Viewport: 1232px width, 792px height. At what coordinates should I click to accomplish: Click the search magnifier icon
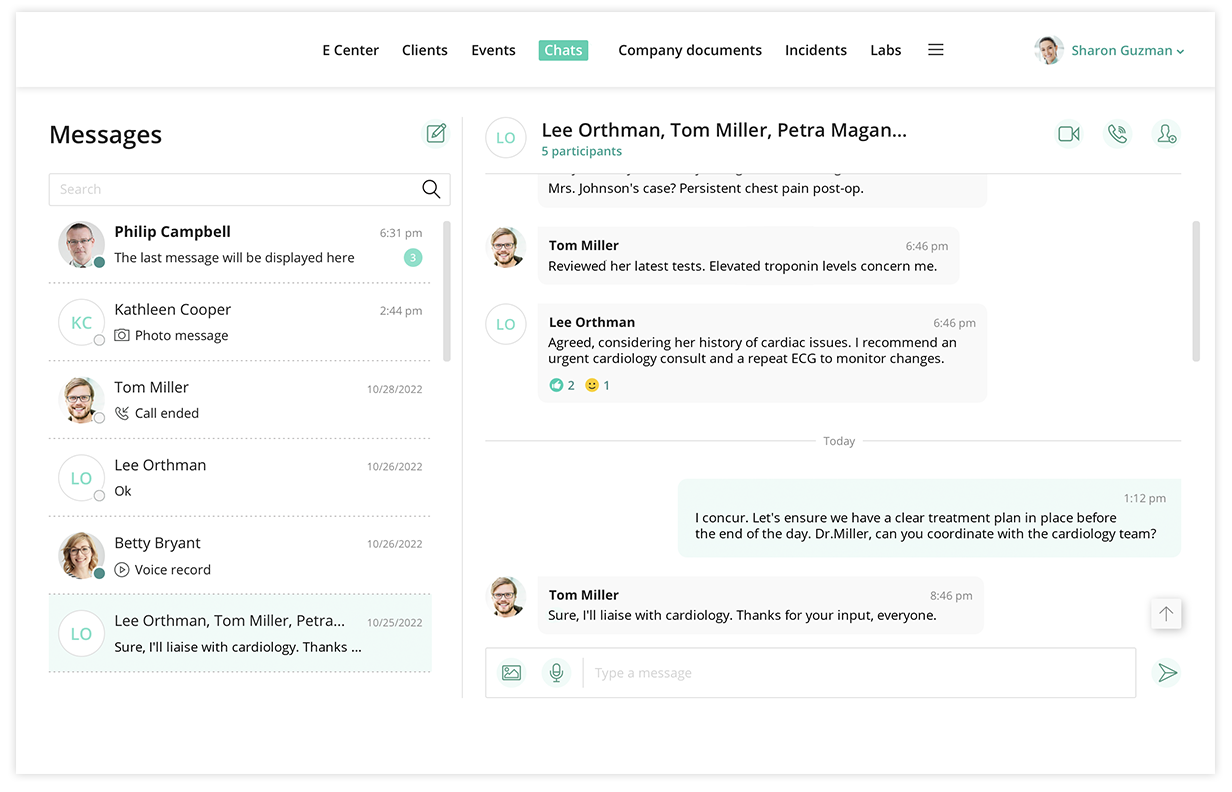pos(431,189)
